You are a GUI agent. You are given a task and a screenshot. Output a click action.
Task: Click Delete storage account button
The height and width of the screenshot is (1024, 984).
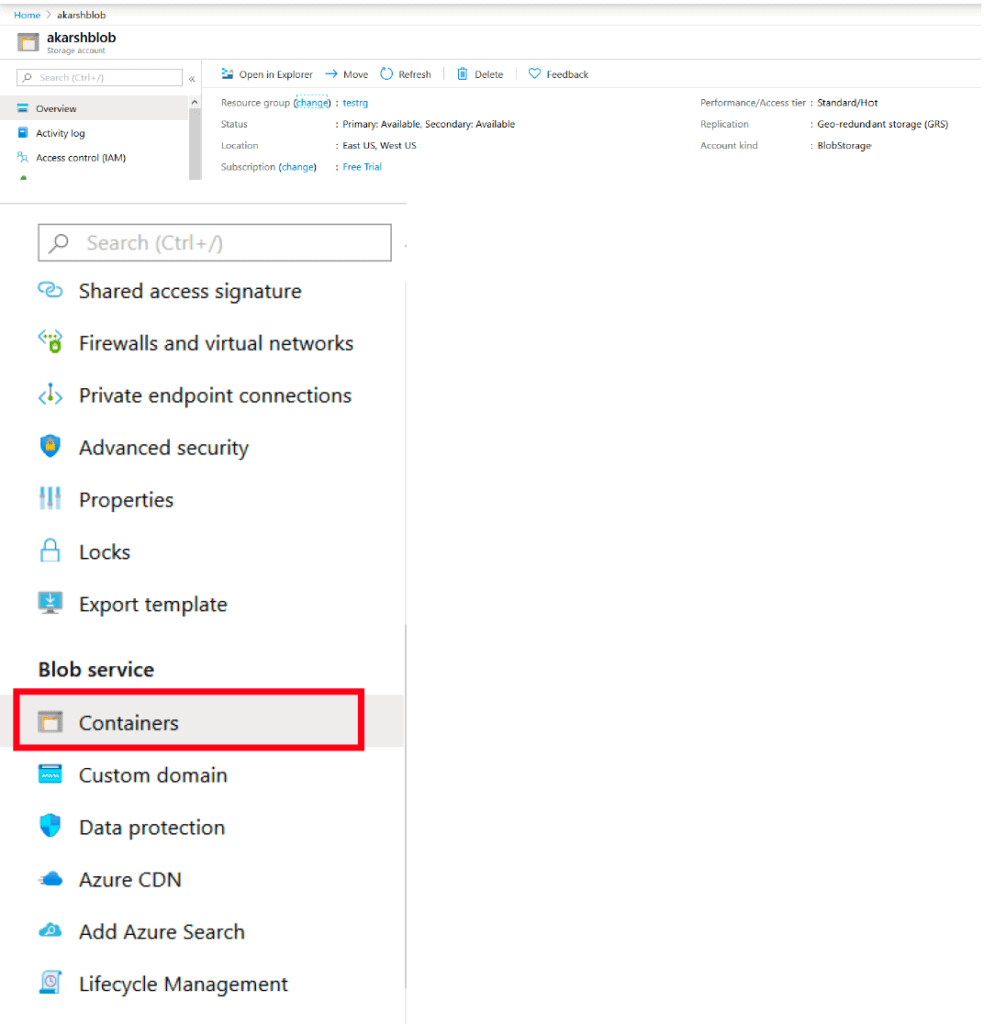[480, 74]
